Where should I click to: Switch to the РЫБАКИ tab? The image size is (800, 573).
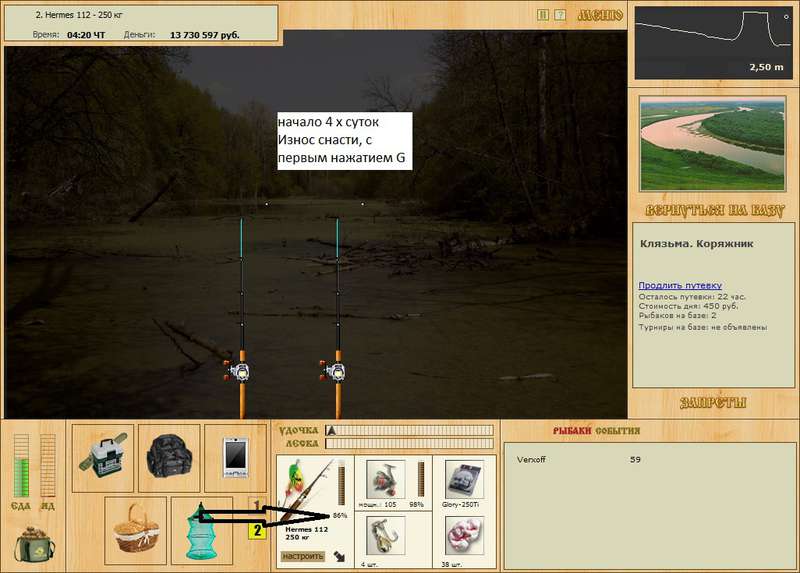pyautogui.click(x=572, y=431)
